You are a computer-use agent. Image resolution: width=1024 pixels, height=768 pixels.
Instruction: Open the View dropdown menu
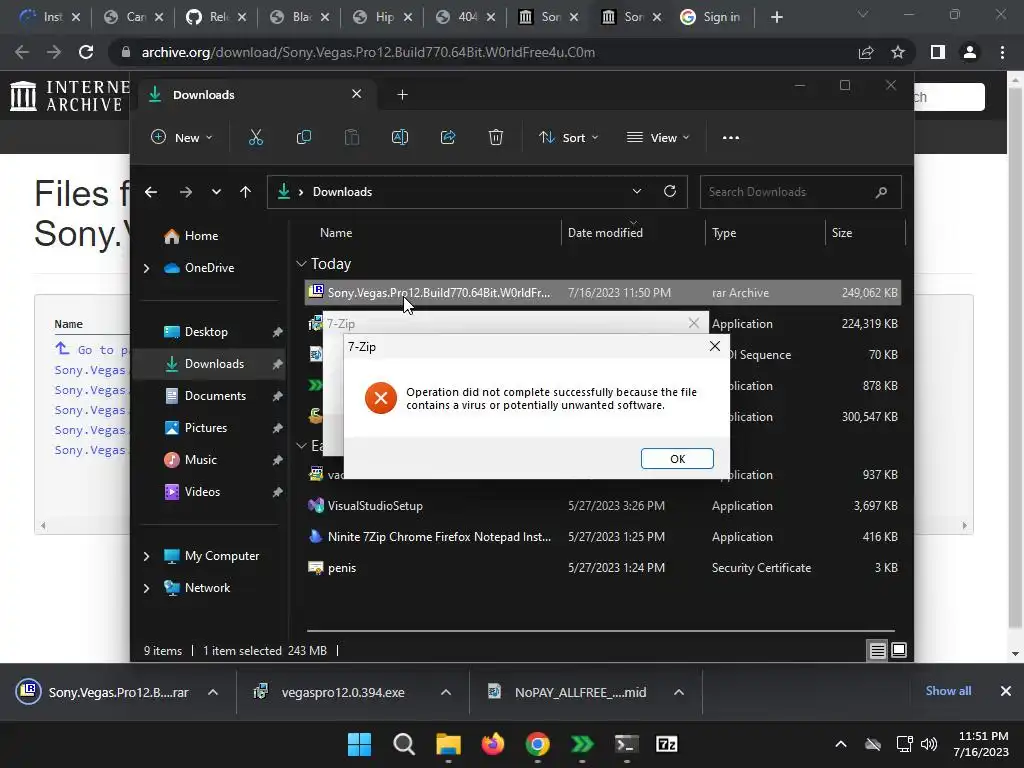658,137
